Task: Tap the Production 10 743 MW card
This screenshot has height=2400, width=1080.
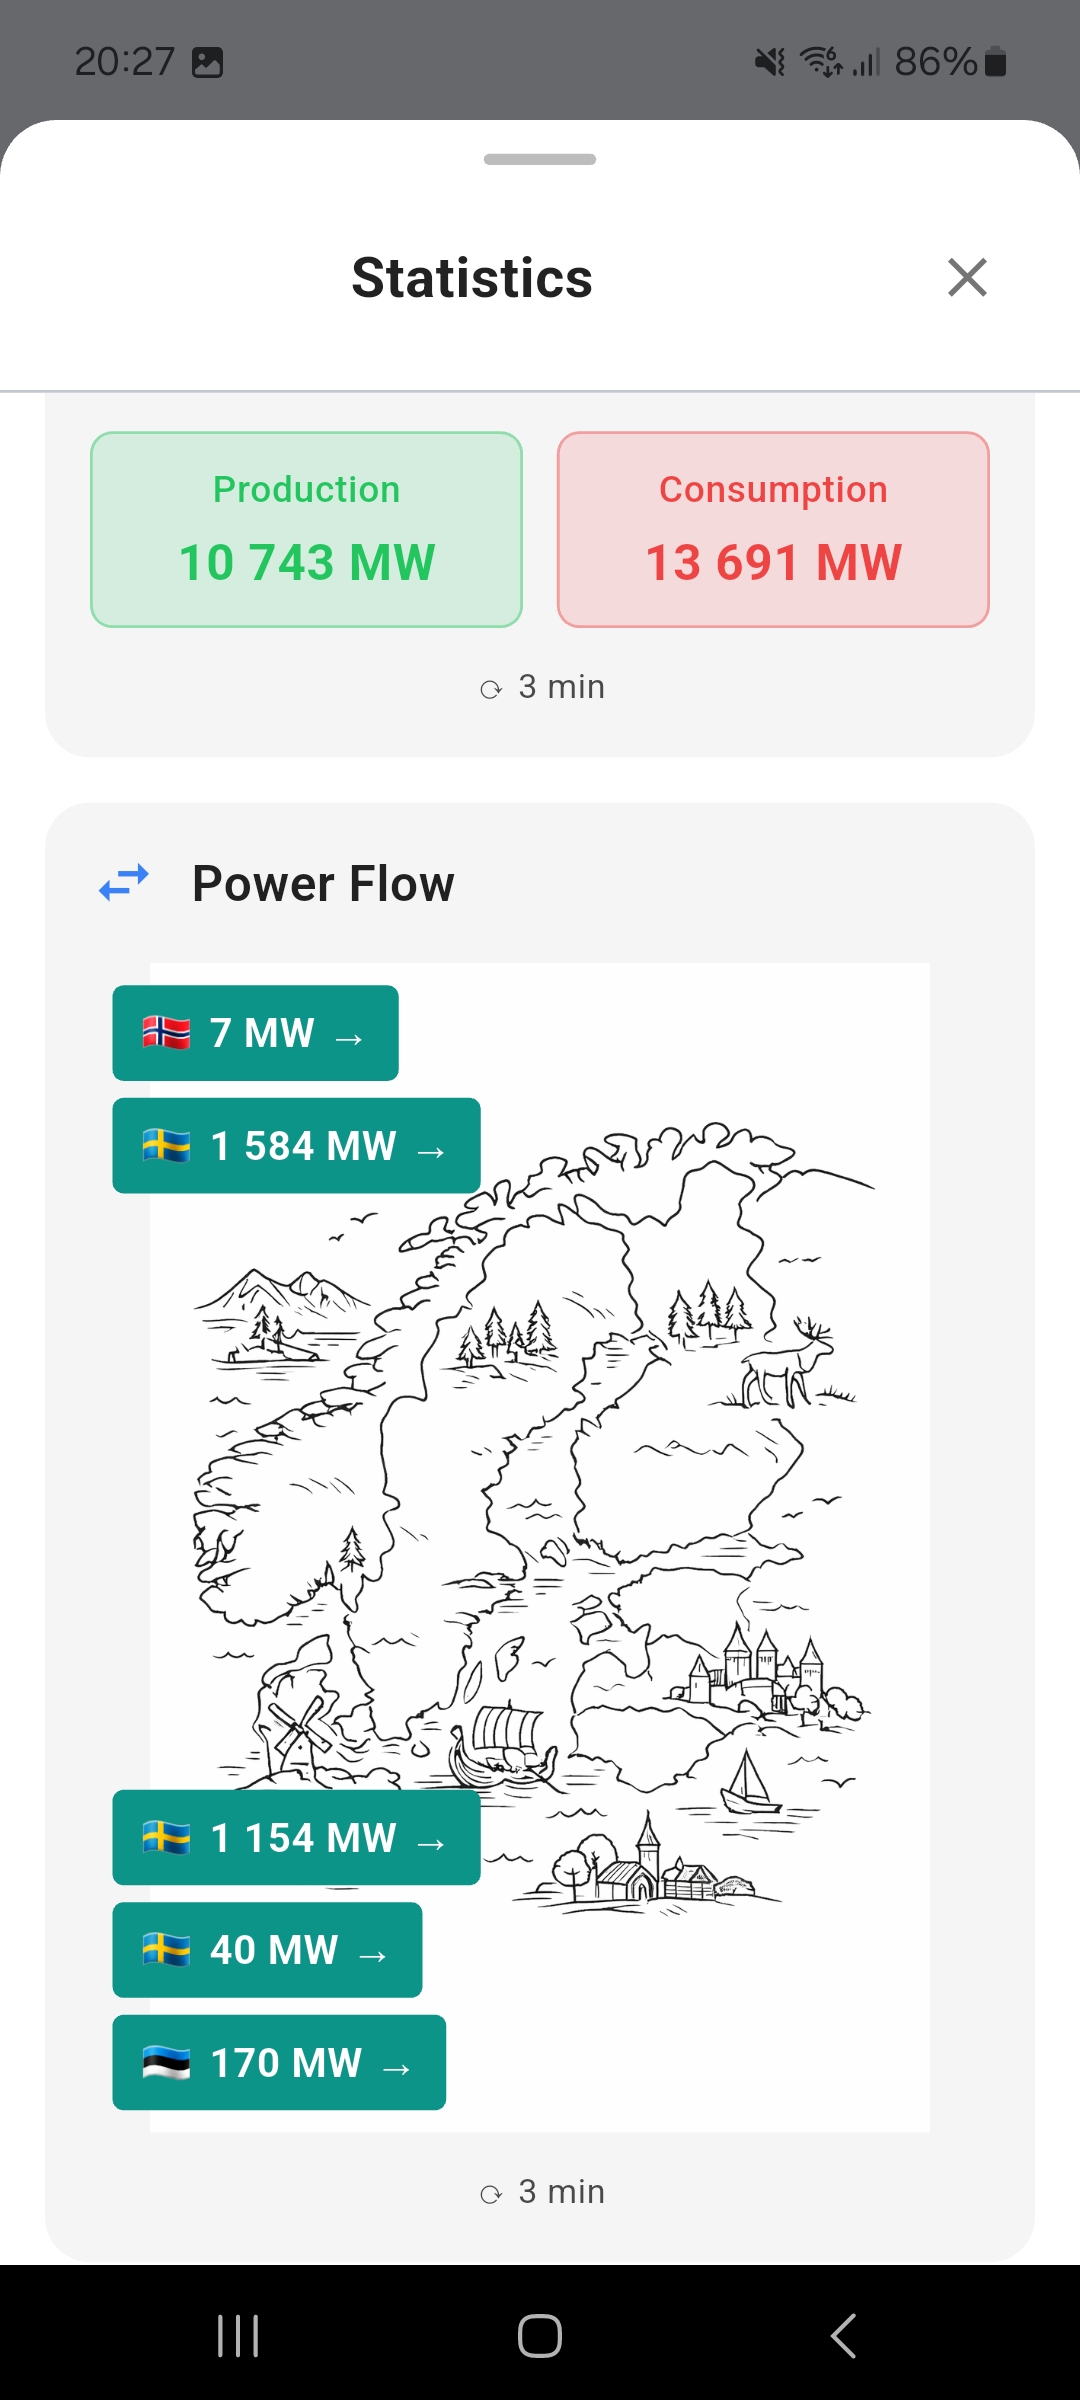Action: pos(306,530)
